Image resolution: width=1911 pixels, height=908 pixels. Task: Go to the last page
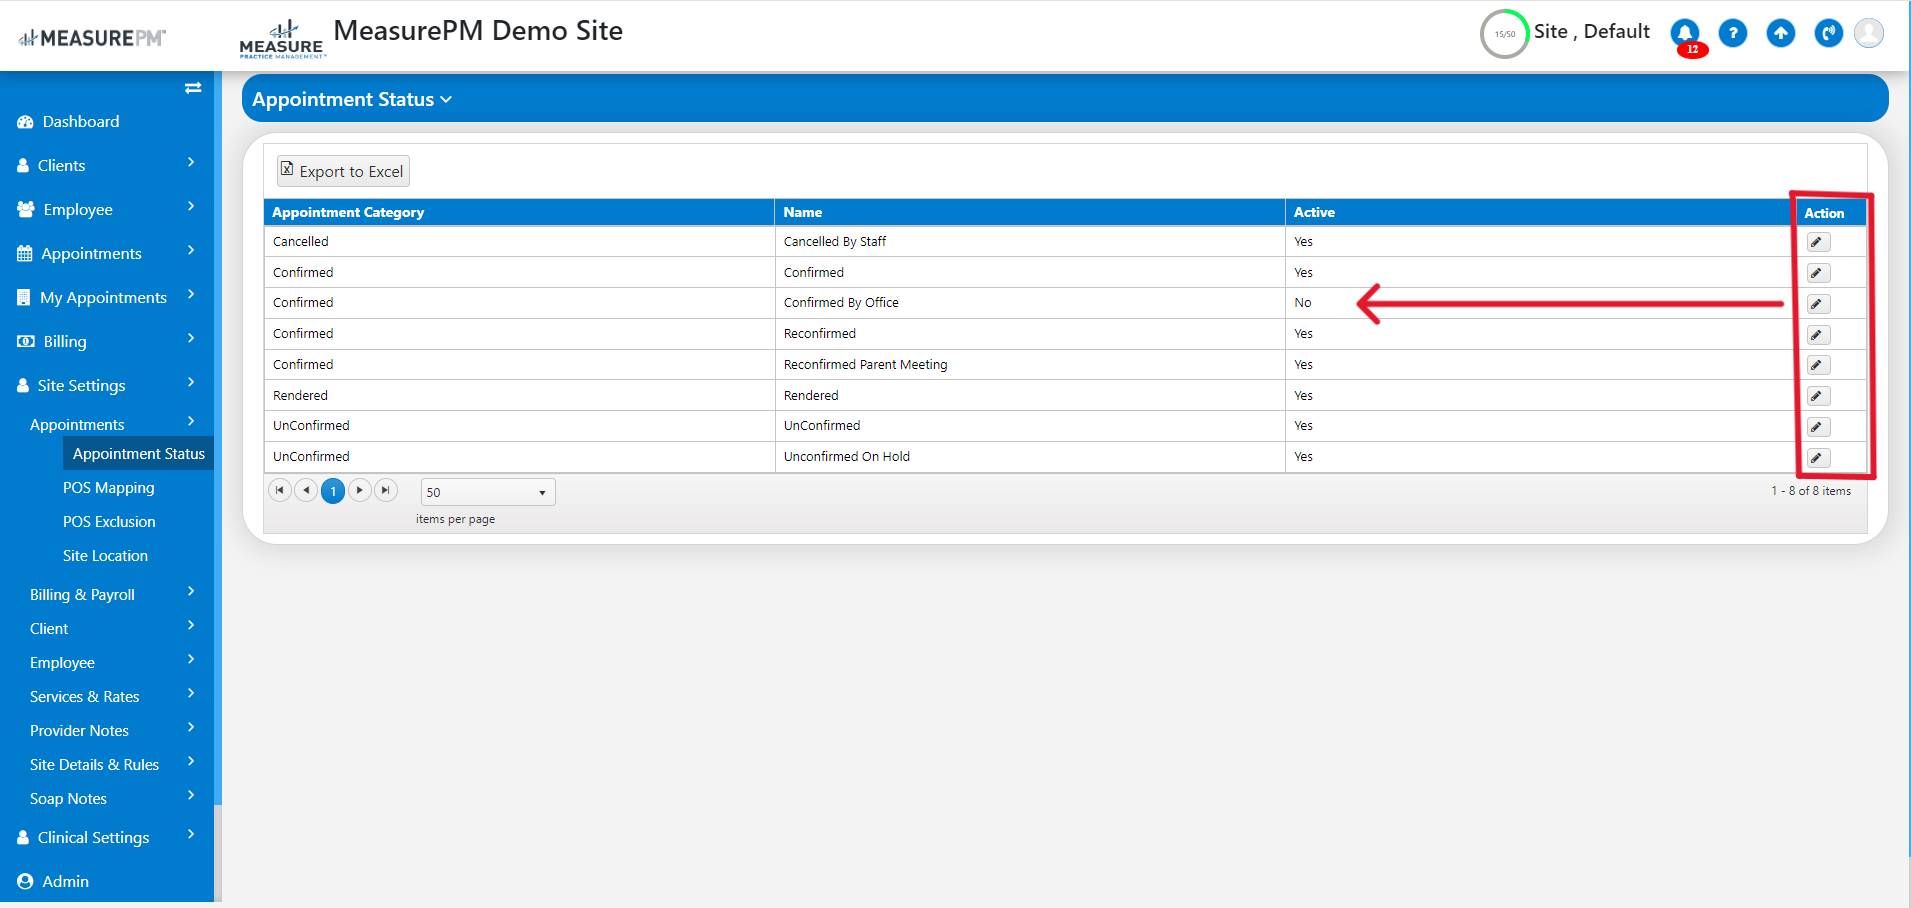pos(386,490)
